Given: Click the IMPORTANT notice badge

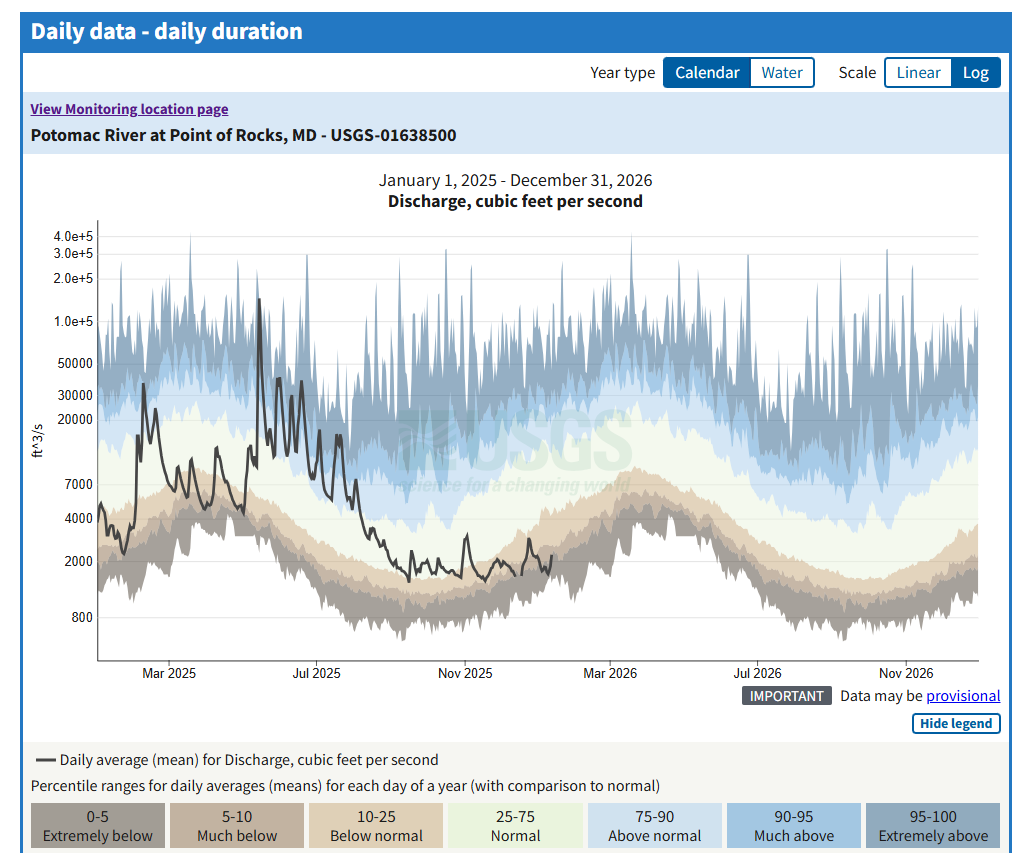Looking at the screenshot, I should (x=786, y=695).
